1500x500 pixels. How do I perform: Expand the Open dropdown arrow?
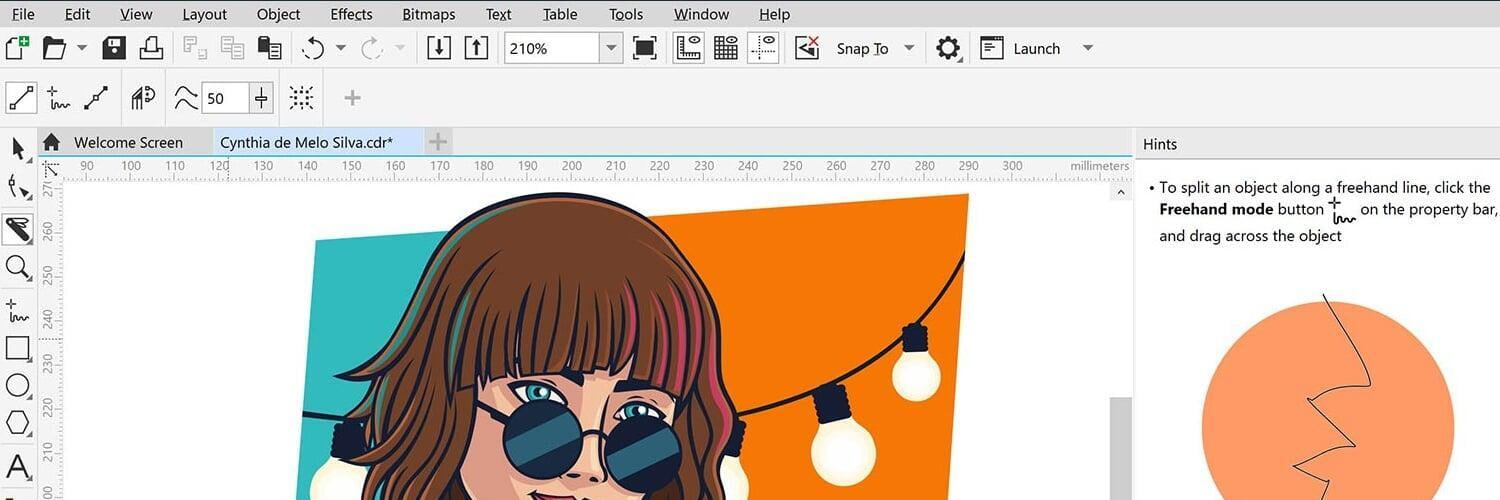[x=82, y=48]
